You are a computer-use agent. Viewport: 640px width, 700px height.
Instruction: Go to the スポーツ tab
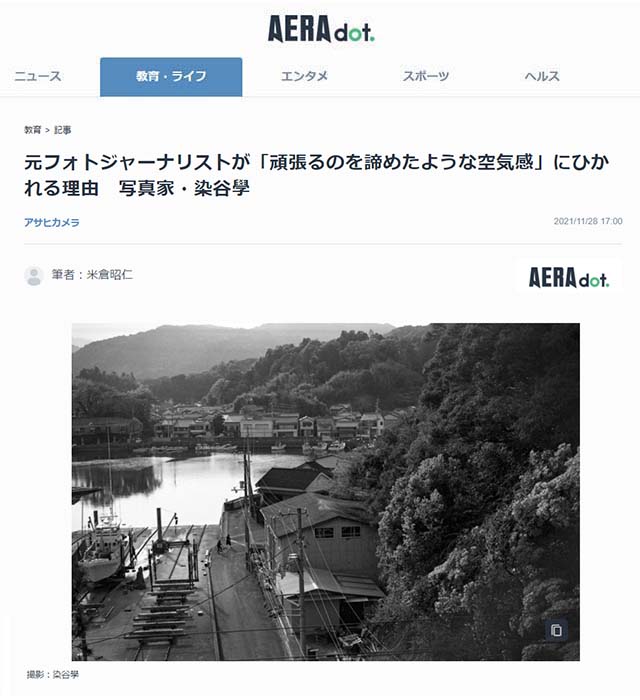(x=426, y=76)
